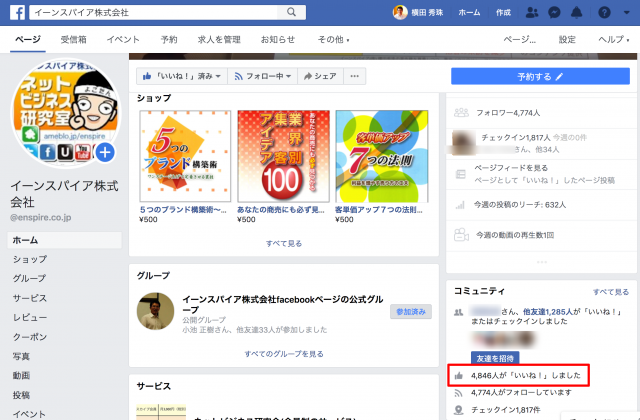The width and height of the screenshot is (640, 420).
Task: Open the「いいね！」済み dropdown button
Action: pos(182,76)
